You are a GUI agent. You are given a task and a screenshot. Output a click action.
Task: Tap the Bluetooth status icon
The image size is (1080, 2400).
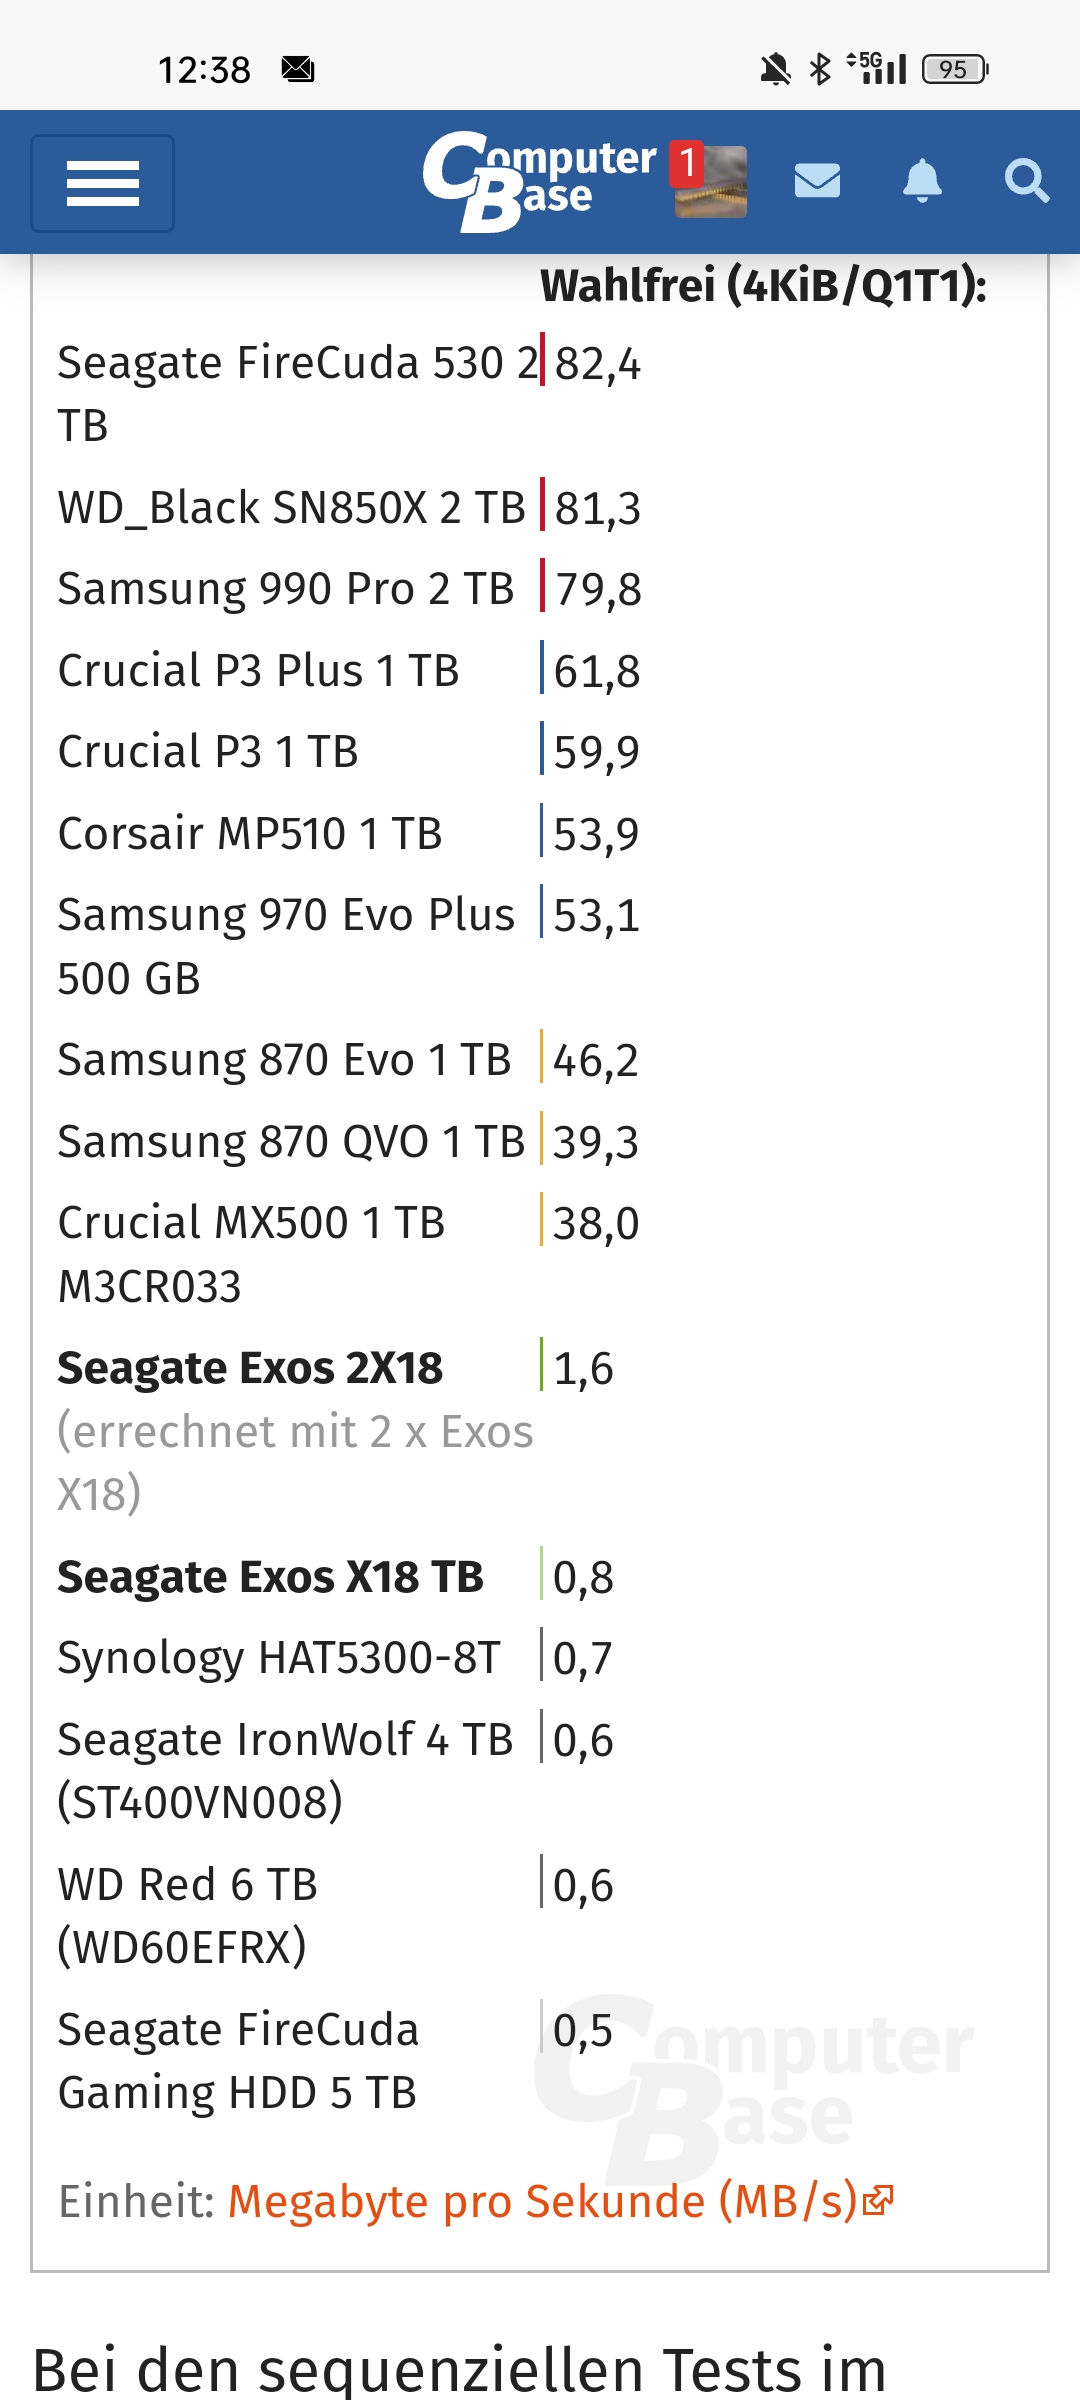pos(820,69)
